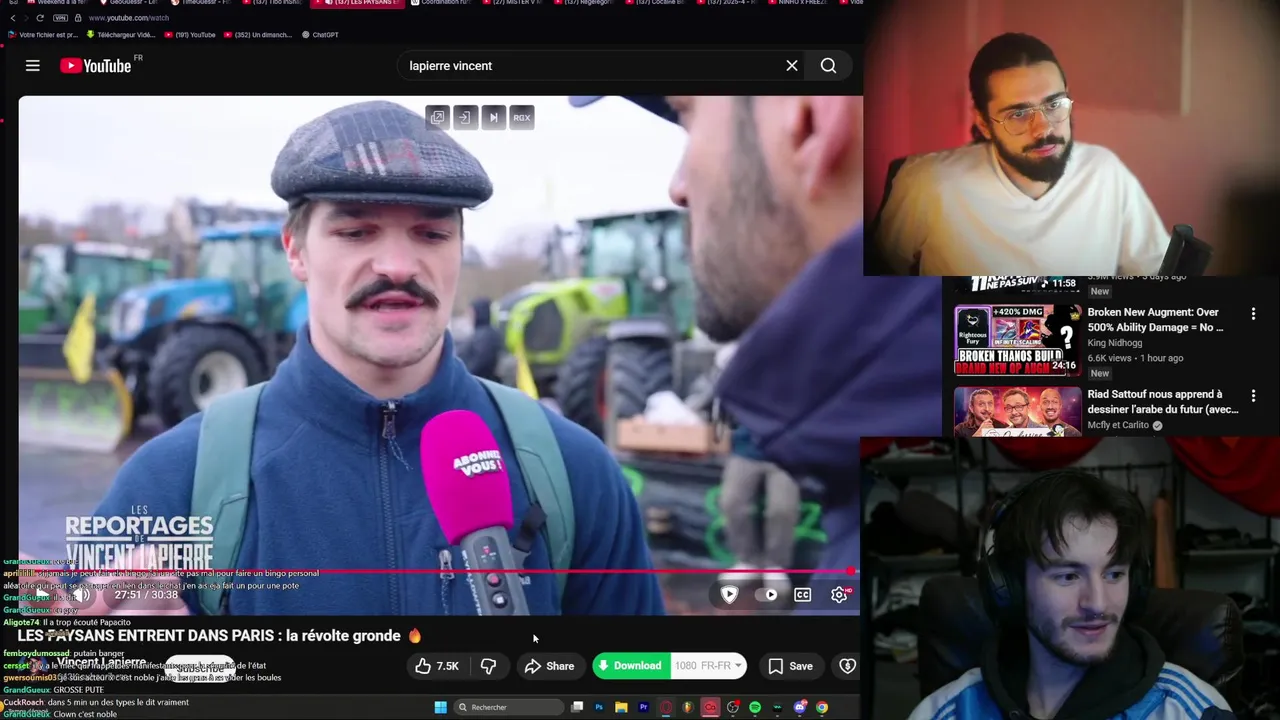Open 'Votre fichier est pr...' bookmark
The image size is (1280, 720).
(43, 35)
